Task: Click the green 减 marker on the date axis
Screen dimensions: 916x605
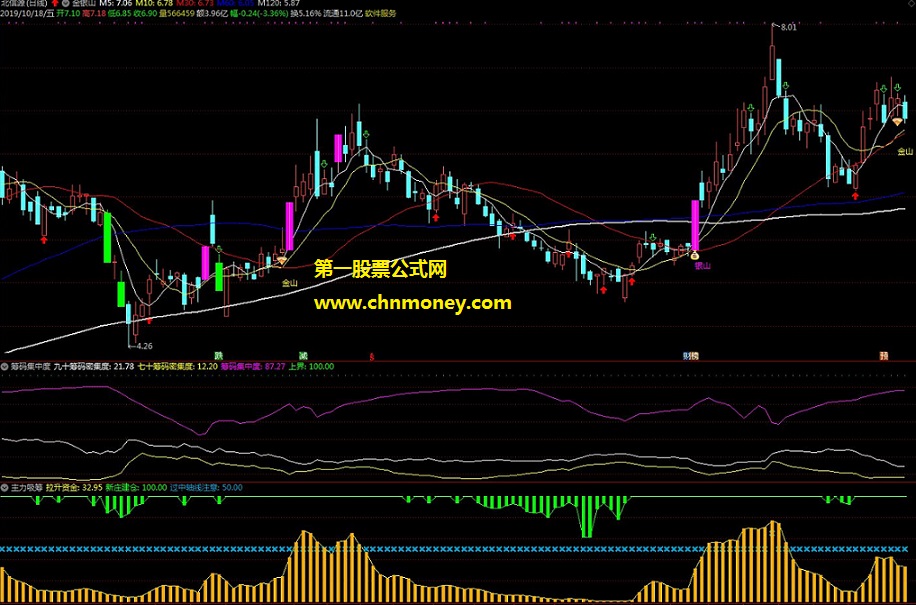Action: 303,356
